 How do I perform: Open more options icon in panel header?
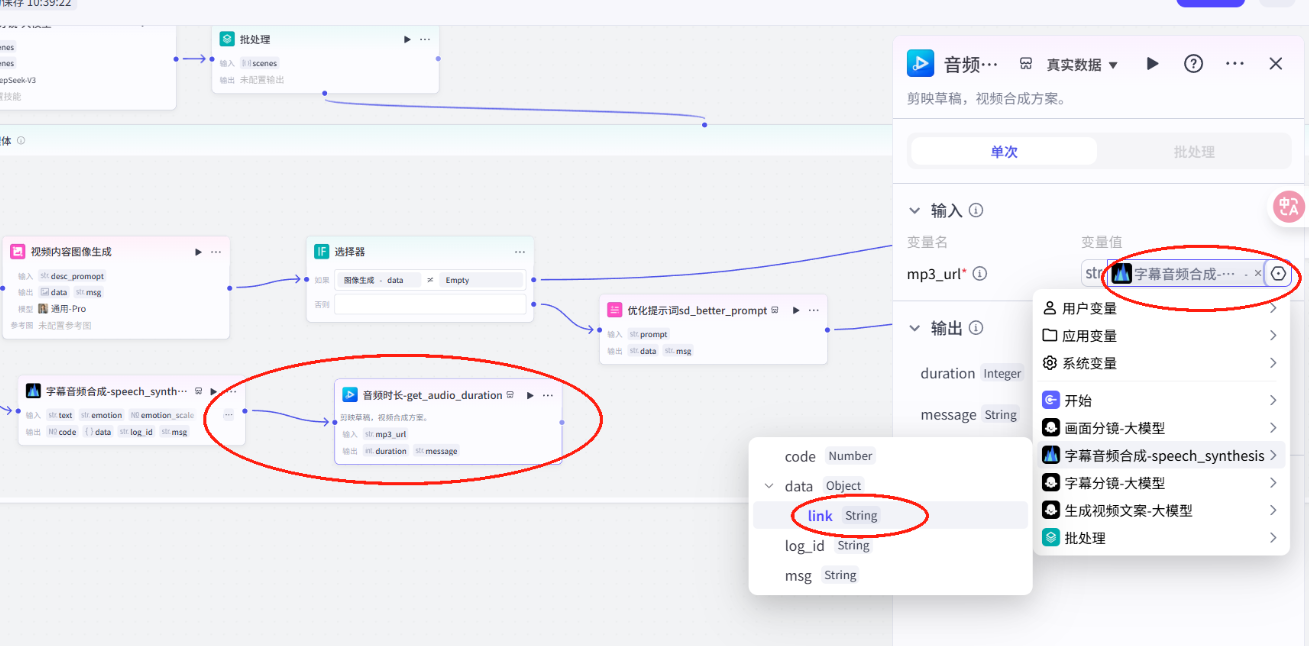tap(1234, 63)
